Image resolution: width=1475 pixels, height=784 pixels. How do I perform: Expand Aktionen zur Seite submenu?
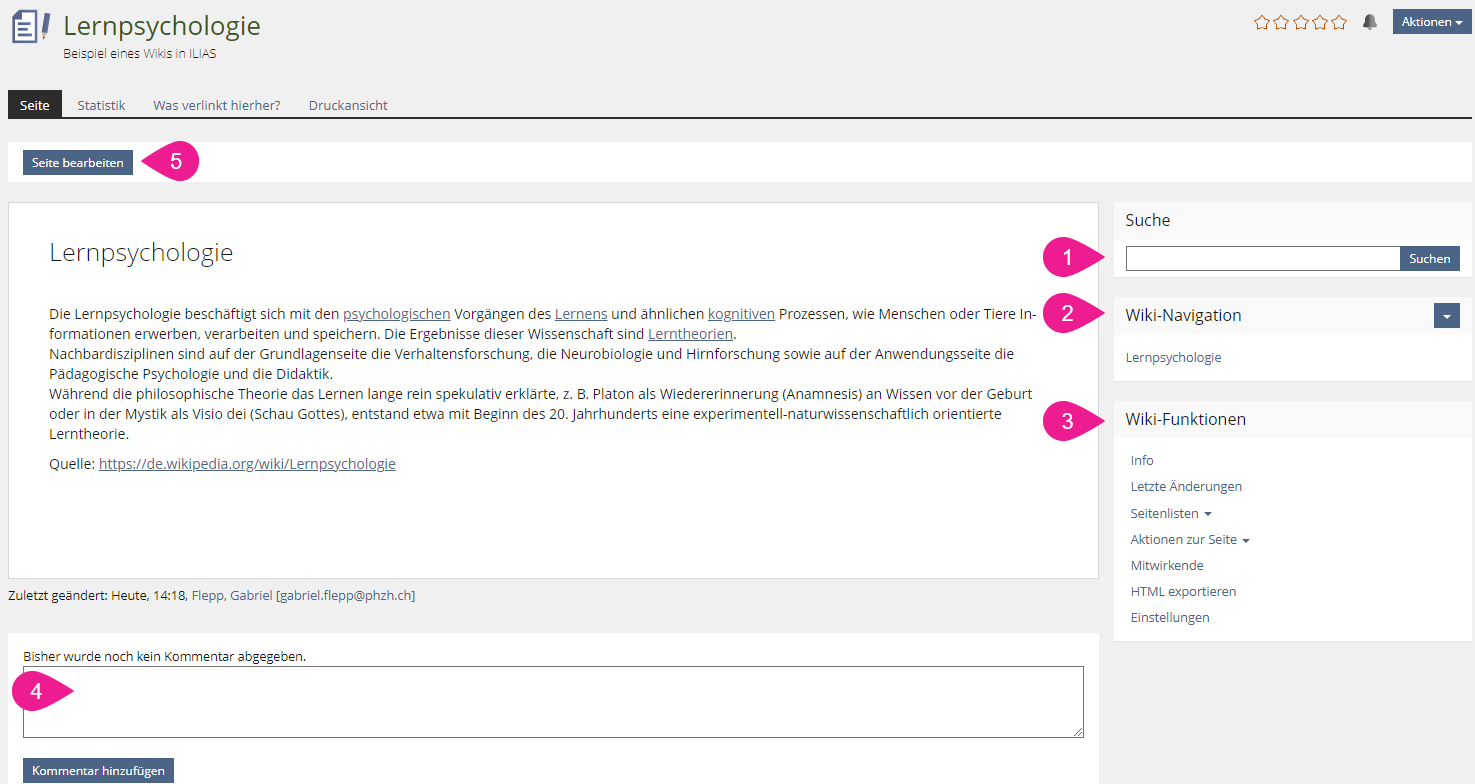1190,539
